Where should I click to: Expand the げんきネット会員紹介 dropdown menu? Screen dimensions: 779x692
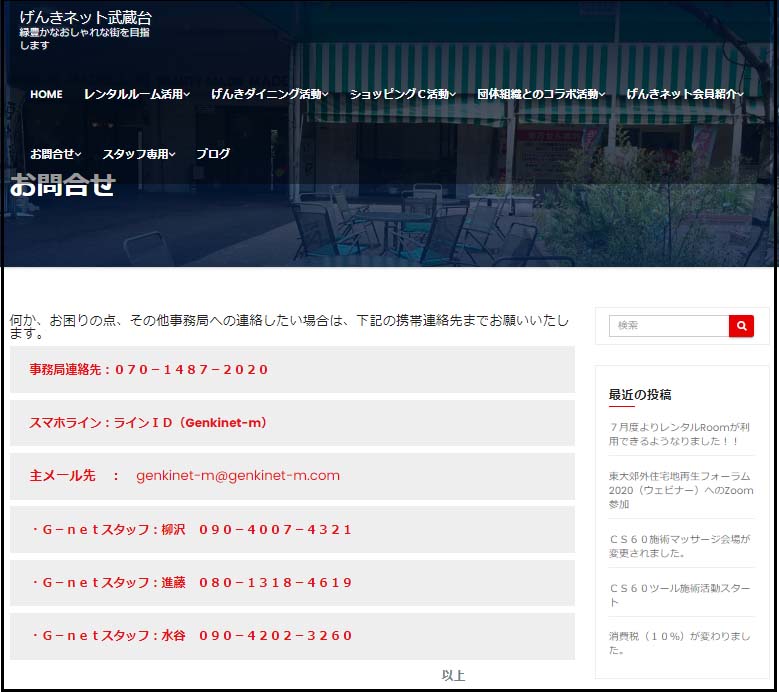(685, 94)
